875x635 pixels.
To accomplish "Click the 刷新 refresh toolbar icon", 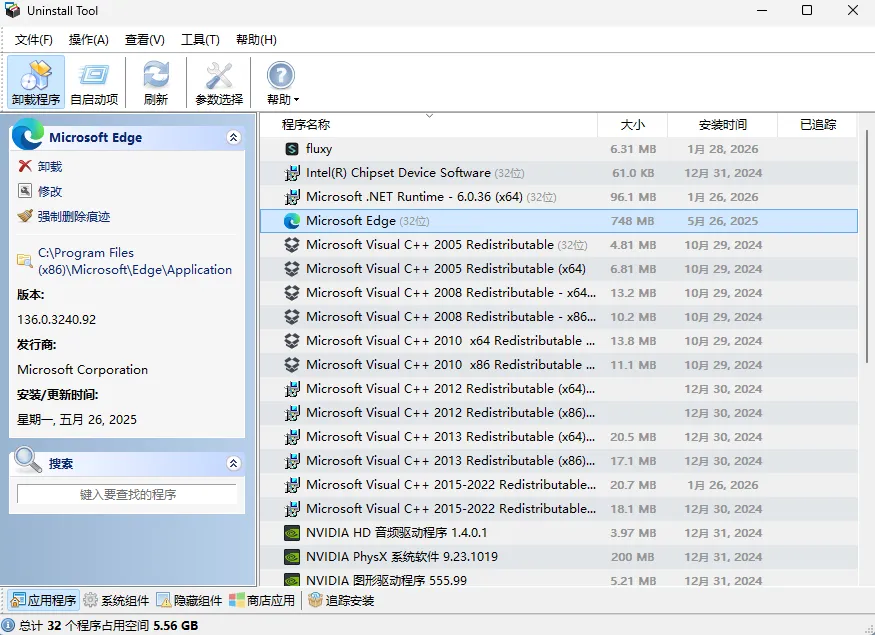I will 156,83.
